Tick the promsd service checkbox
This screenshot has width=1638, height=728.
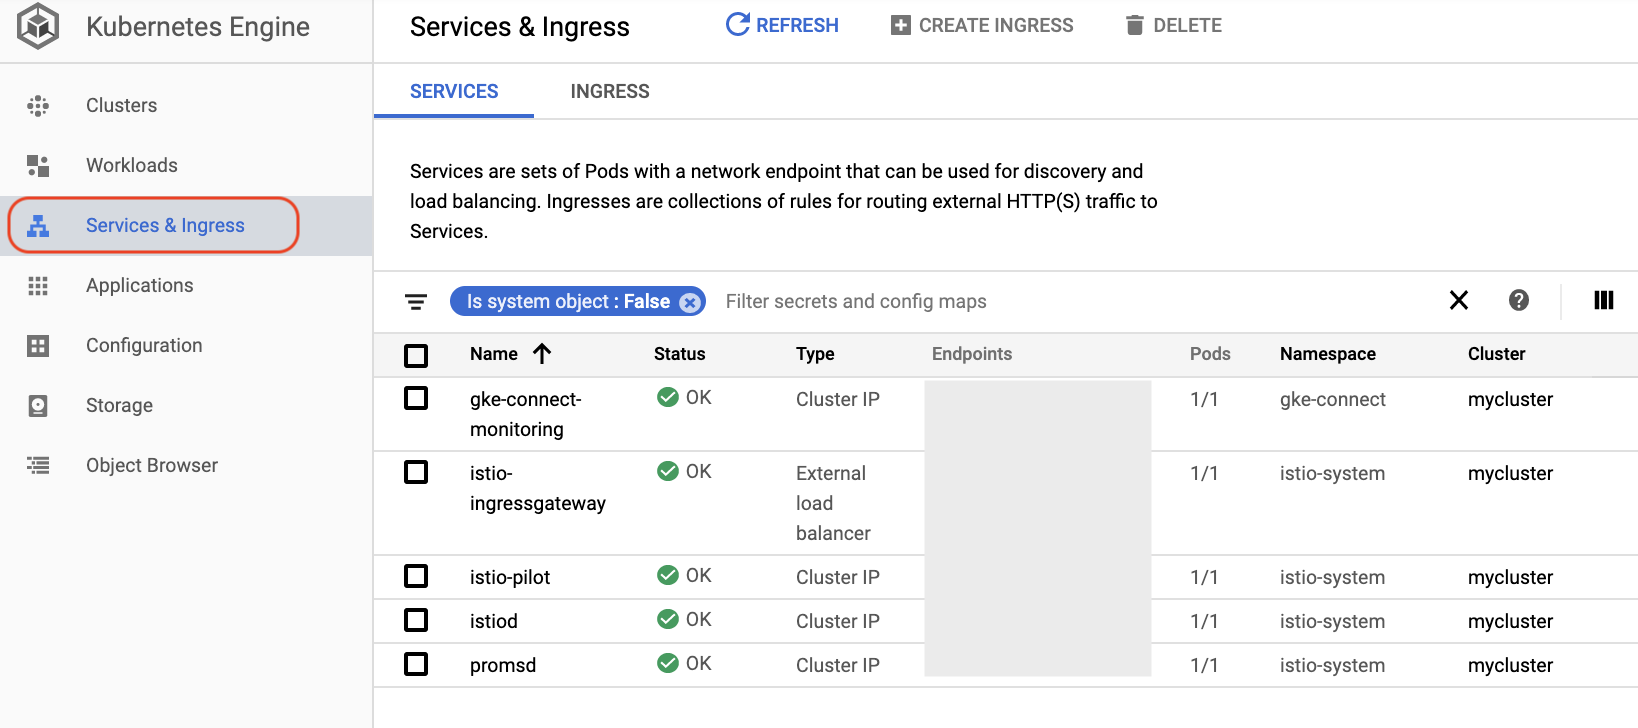coord(416,664)
